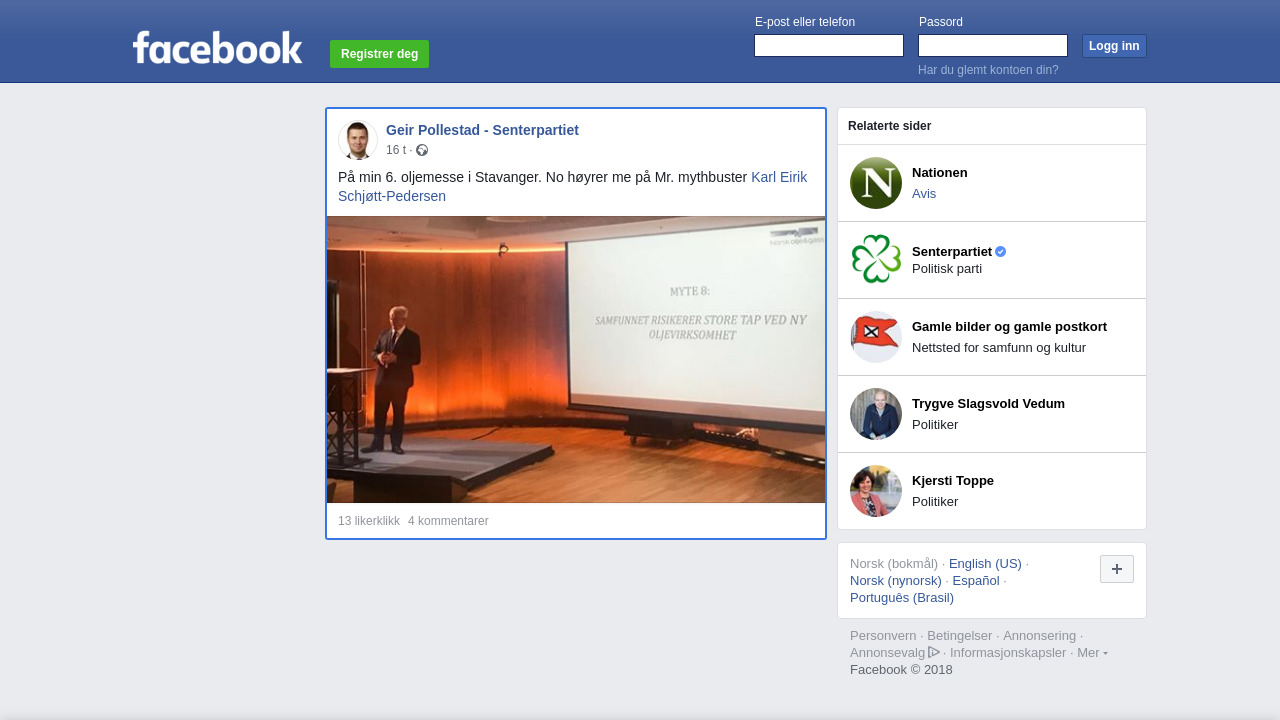Open the Senterpartiet clover logo
This screenshot has width=1280, height=720.
[876, 260]
